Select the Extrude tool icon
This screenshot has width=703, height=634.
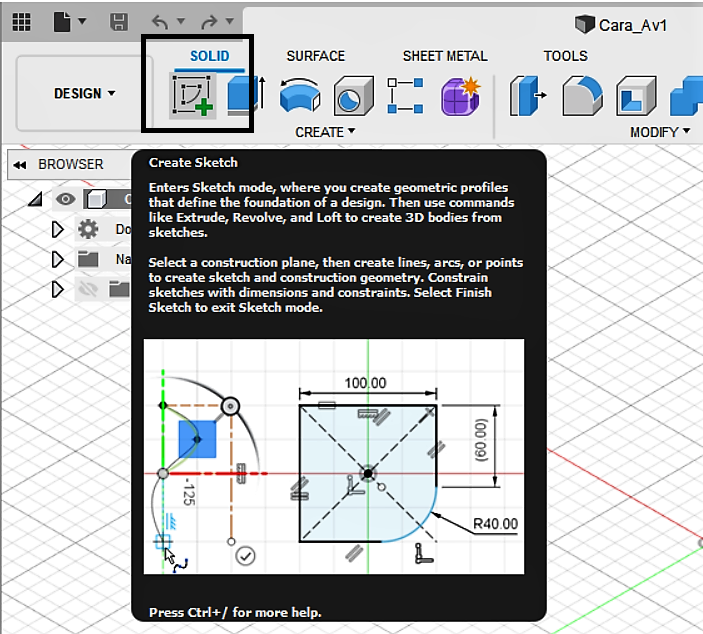pos(246,96)
